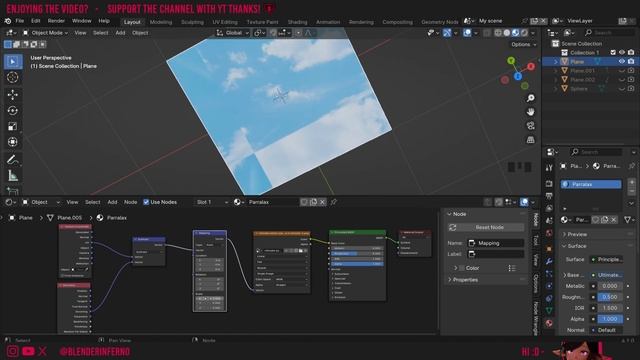Adjust the Roughness slider value 0.500

click(610, 297)
